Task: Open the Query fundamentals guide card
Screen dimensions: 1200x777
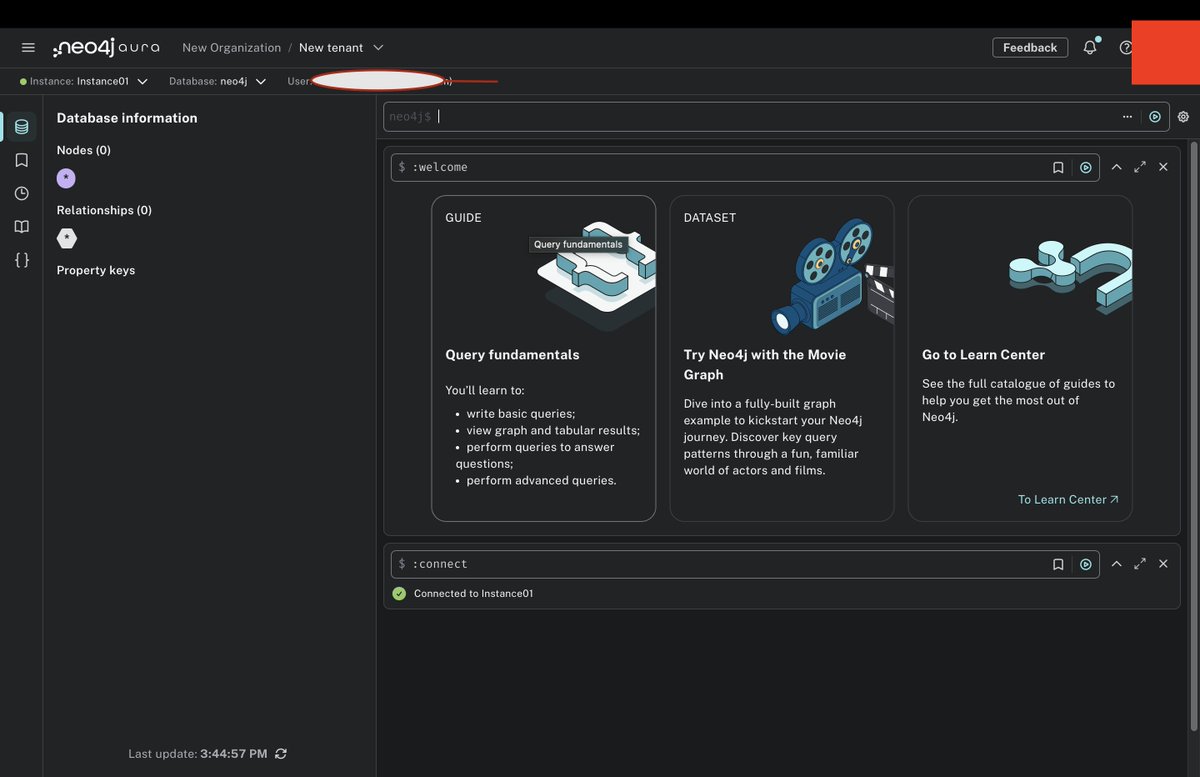Action: tap(544, 358)
